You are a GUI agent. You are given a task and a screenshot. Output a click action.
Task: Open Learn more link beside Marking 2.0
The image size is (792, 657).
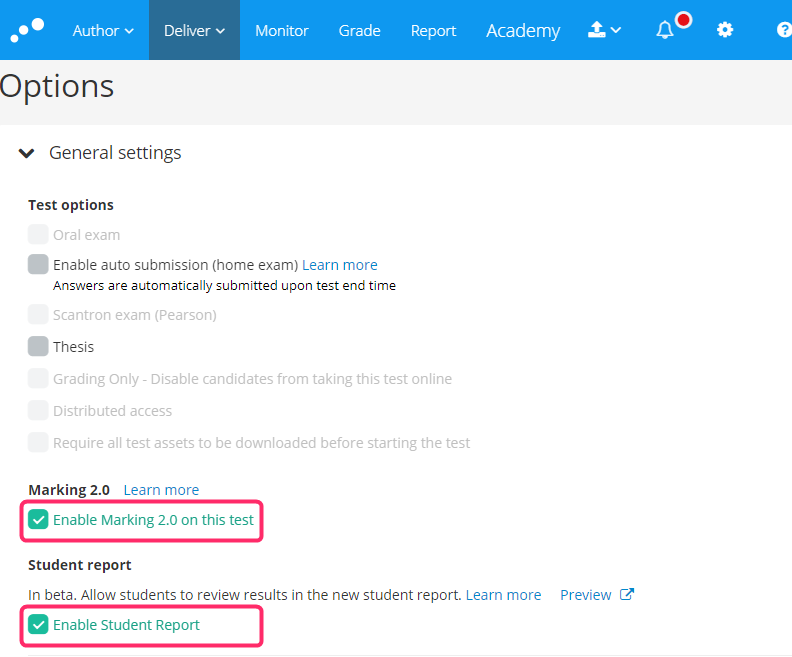(161, 490)
